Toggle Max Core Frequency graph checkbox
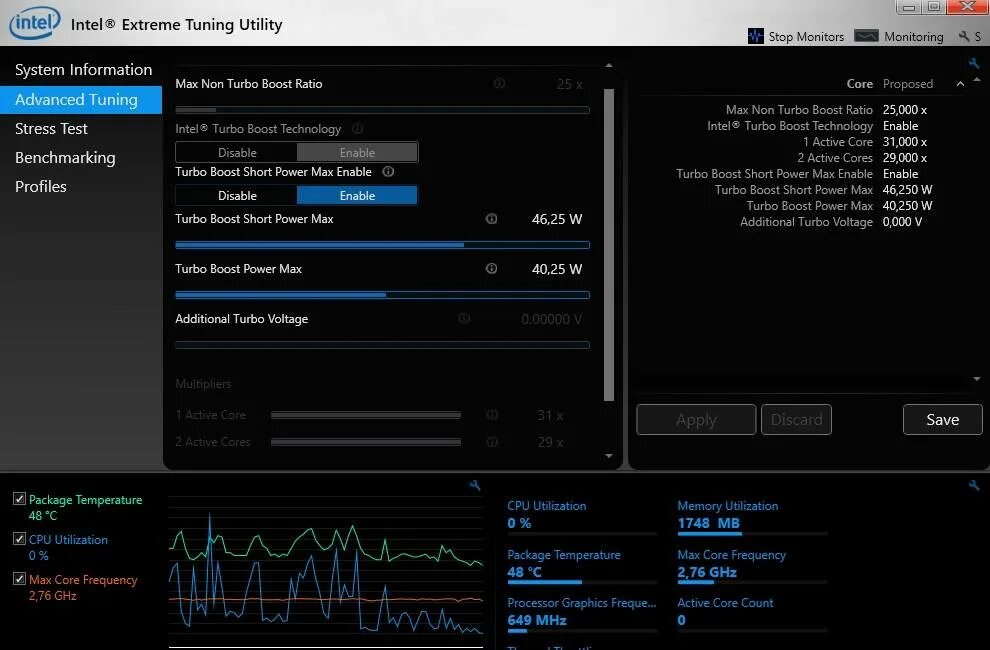This screenshot has width=990, height=650. click(x=20, y=579)
